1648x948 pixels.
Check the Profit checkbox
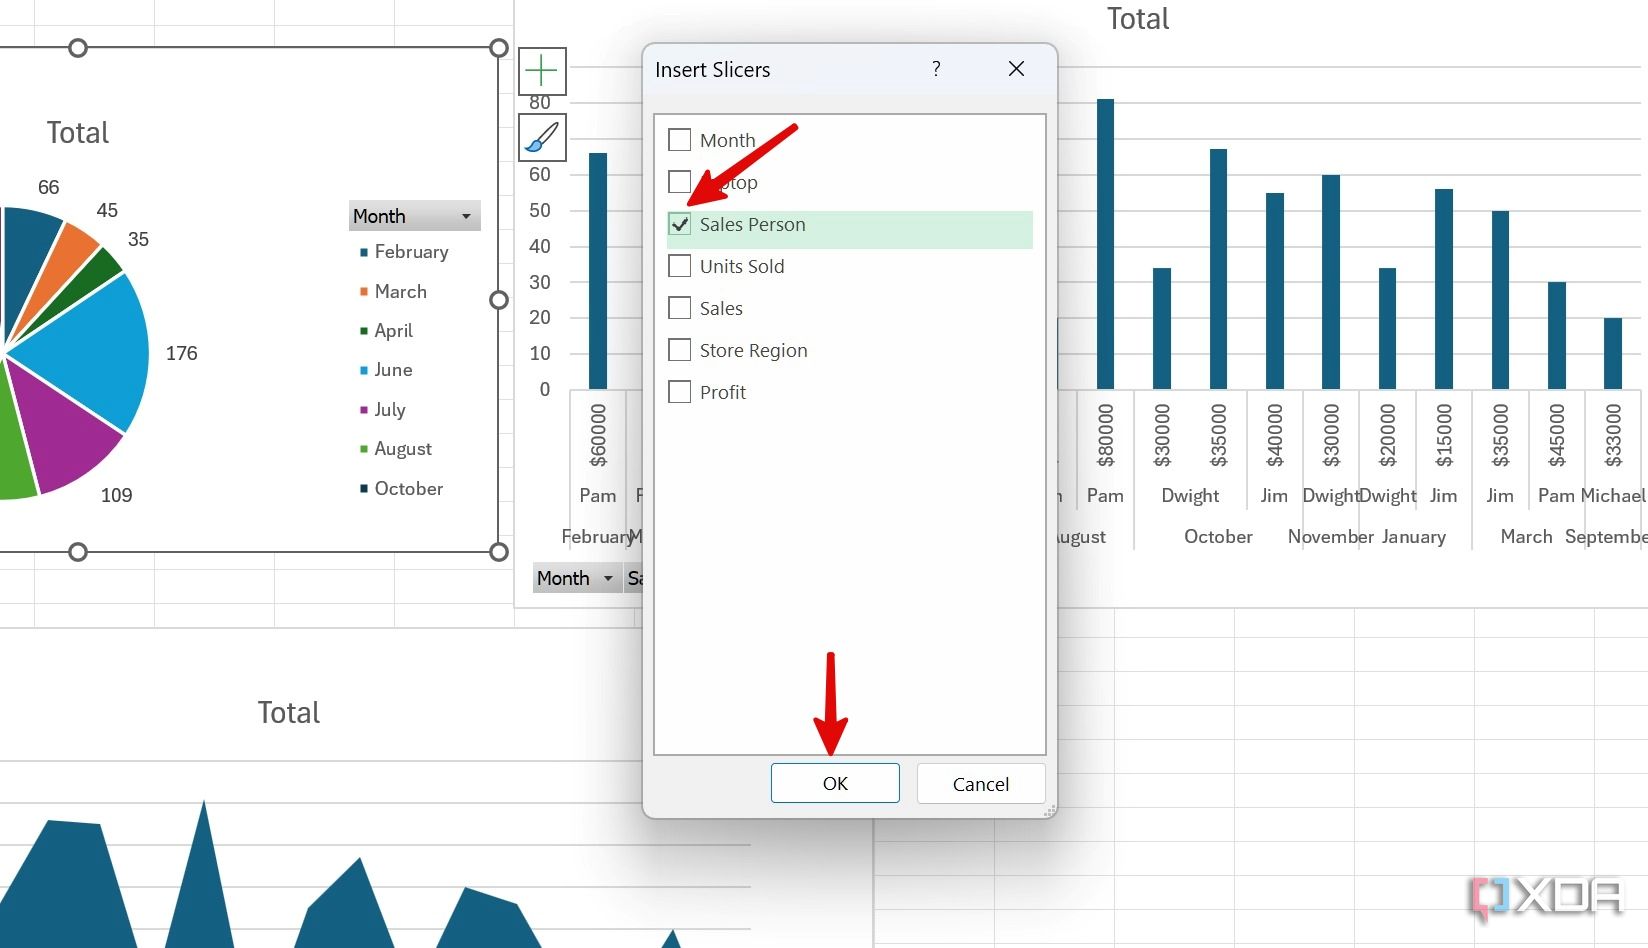pyautogui.click(x=680, y=392)
